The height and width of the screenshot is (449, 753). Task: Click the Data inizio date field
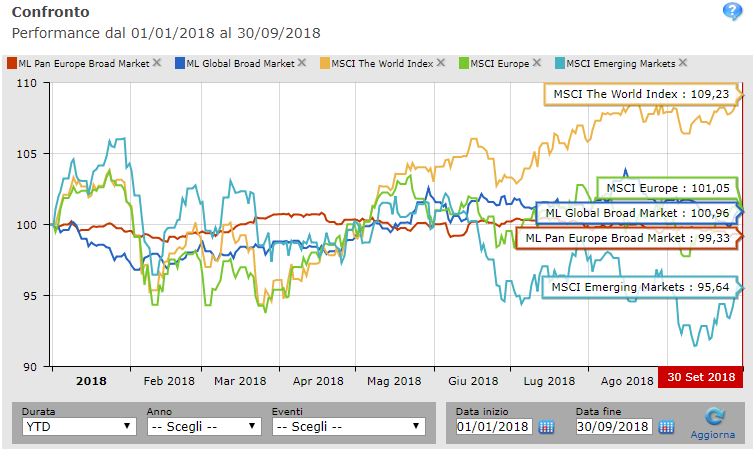(494, 426)
